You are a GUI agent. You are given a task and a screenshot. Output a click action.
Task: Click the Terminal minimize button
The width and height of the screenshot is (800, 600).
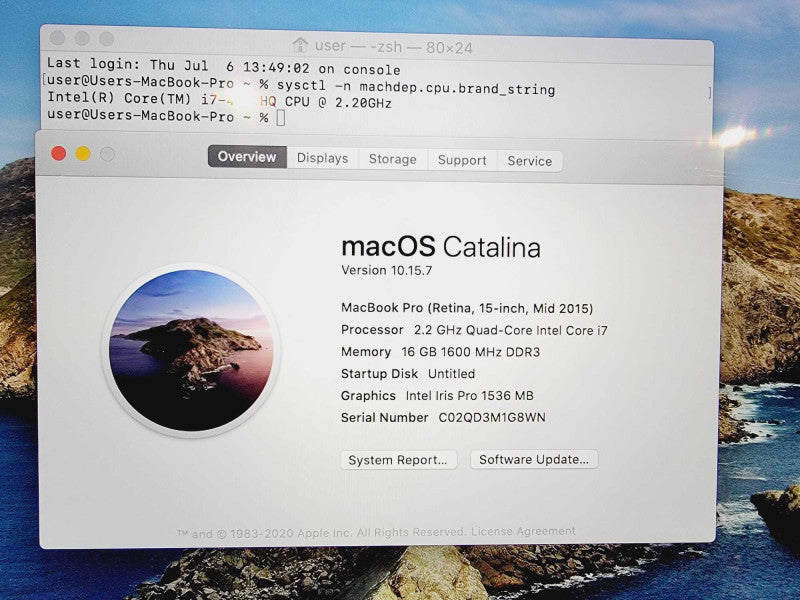point(82,38)
